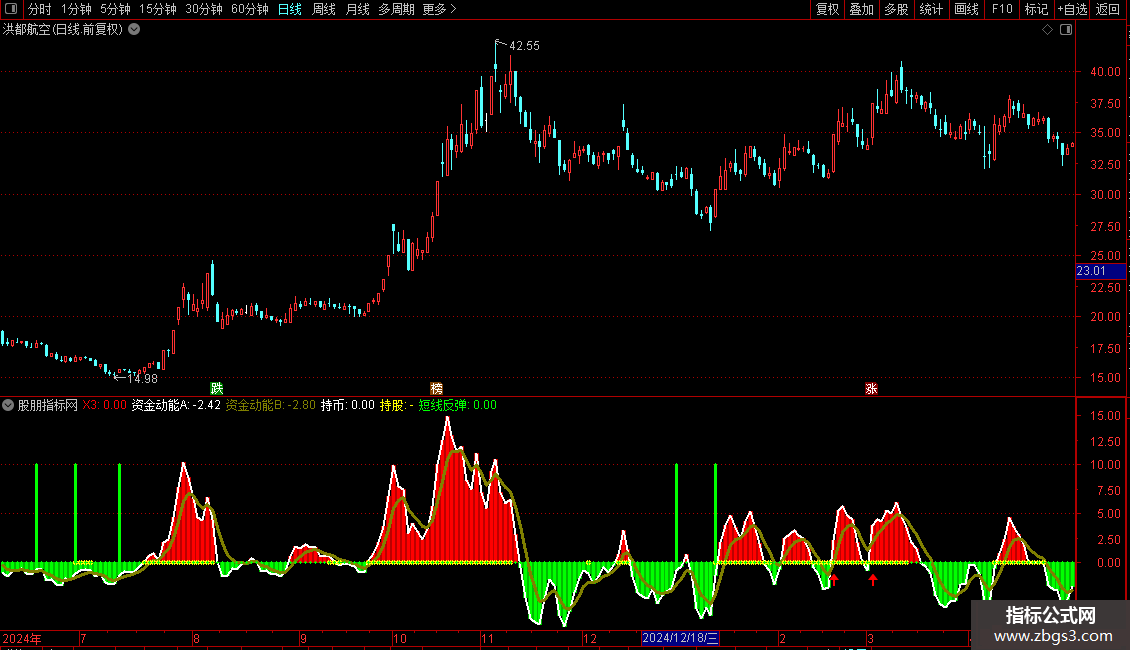Image resolution: width=1130 pixels, height=650 pixels.
Task: Select the 日线 daily period
Action: 290,9
